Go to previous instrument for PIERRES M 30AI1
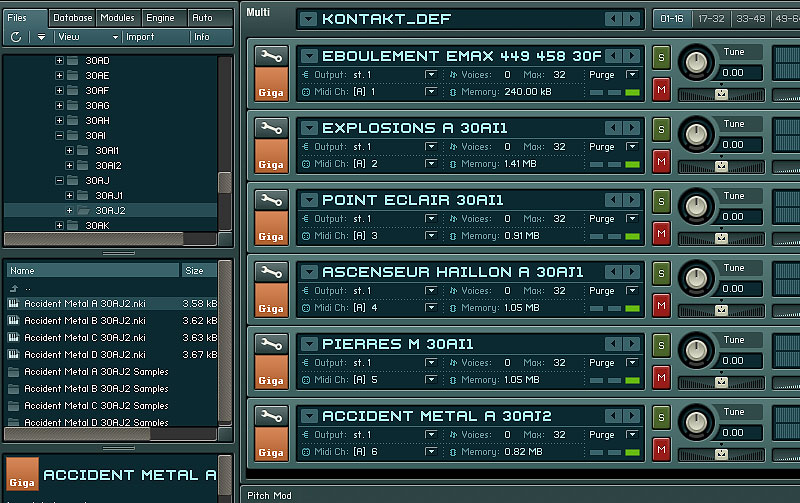 click(x=613, y=343)
